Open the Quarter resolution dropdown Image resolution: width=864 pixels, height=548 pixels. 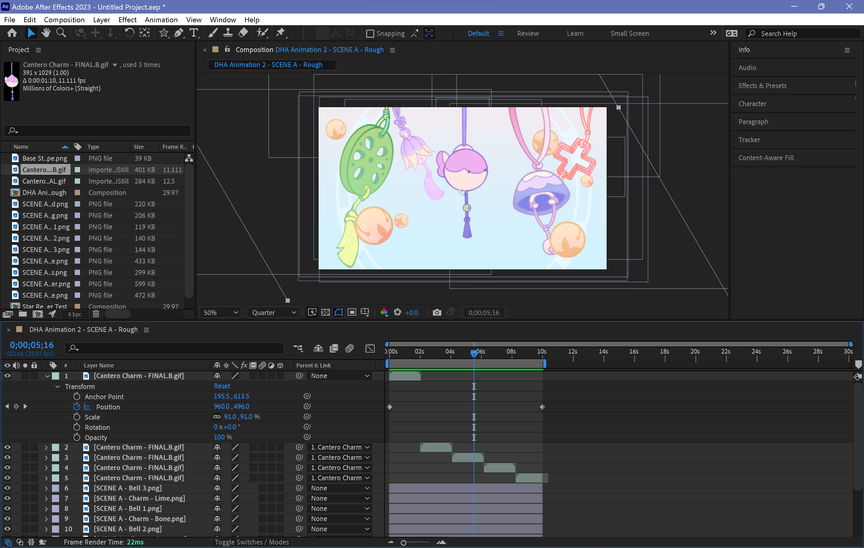[x=273, y=312]
